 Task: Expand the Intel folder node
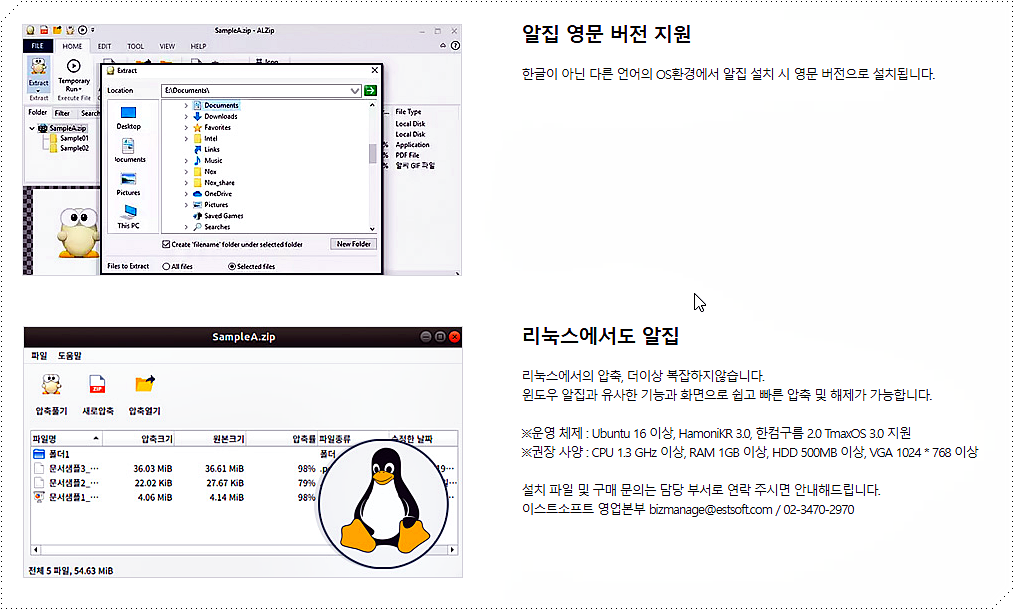pyautogui.click(x=186, y=138)
